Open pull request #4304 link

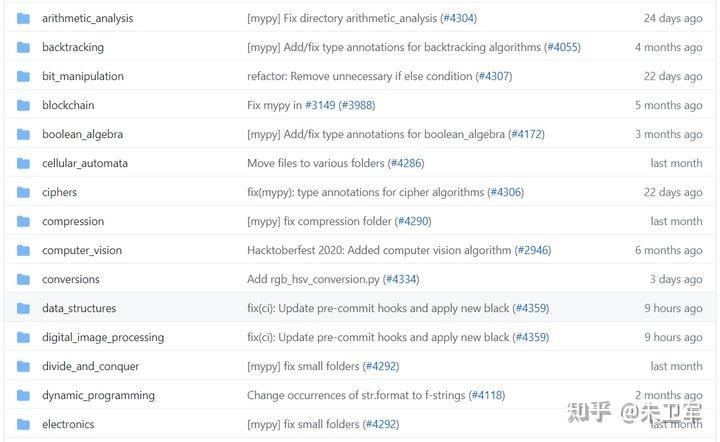tap(457, 18)
